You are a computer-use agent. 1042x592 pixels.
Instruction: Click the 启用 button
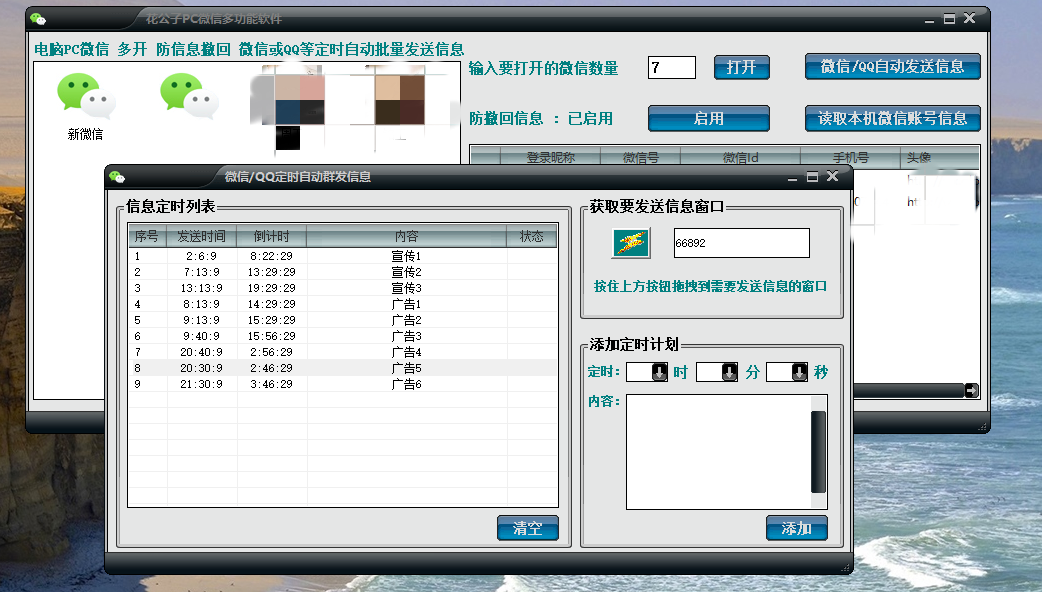[708, 118]
